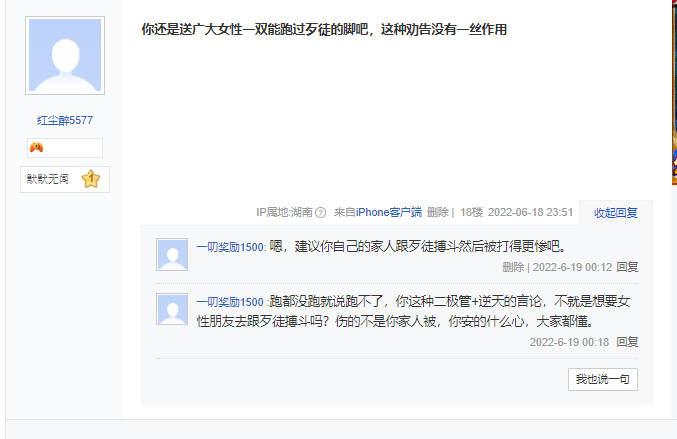Click the username 红尘醉5577
This screenshot has width=677, height=439.
tap(65, 120)
